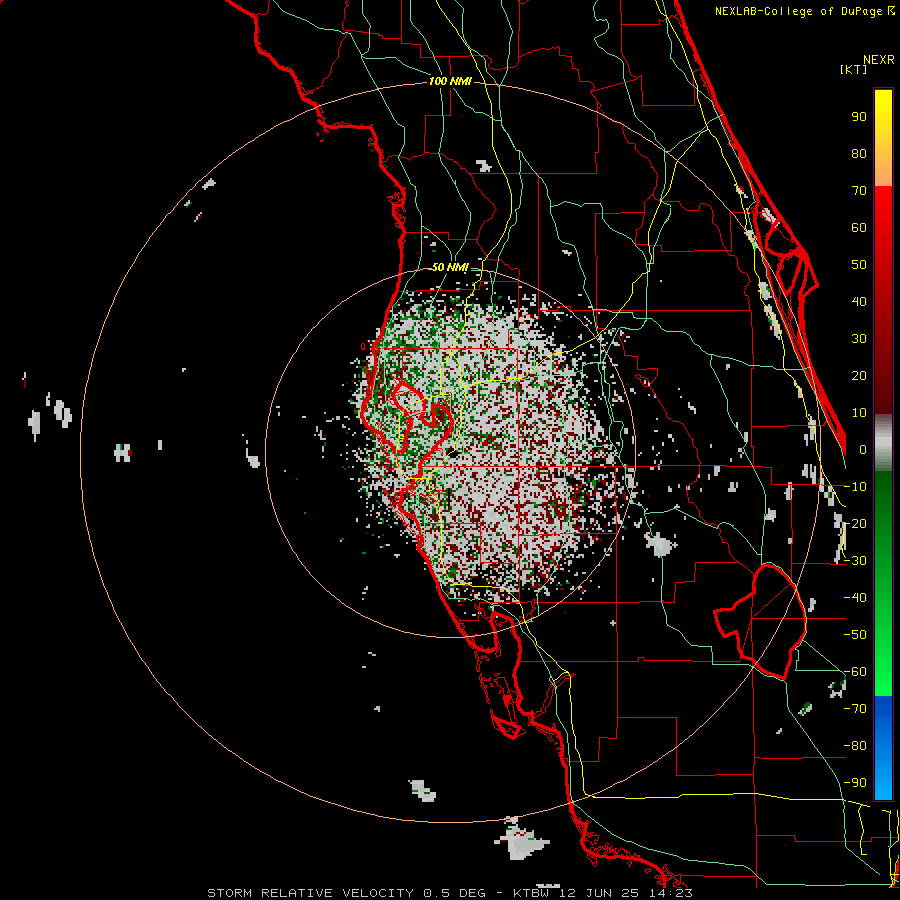Click the 30 value on the velocity scale
This screenshot has height=900, width=900.
(x=859, y=339)
